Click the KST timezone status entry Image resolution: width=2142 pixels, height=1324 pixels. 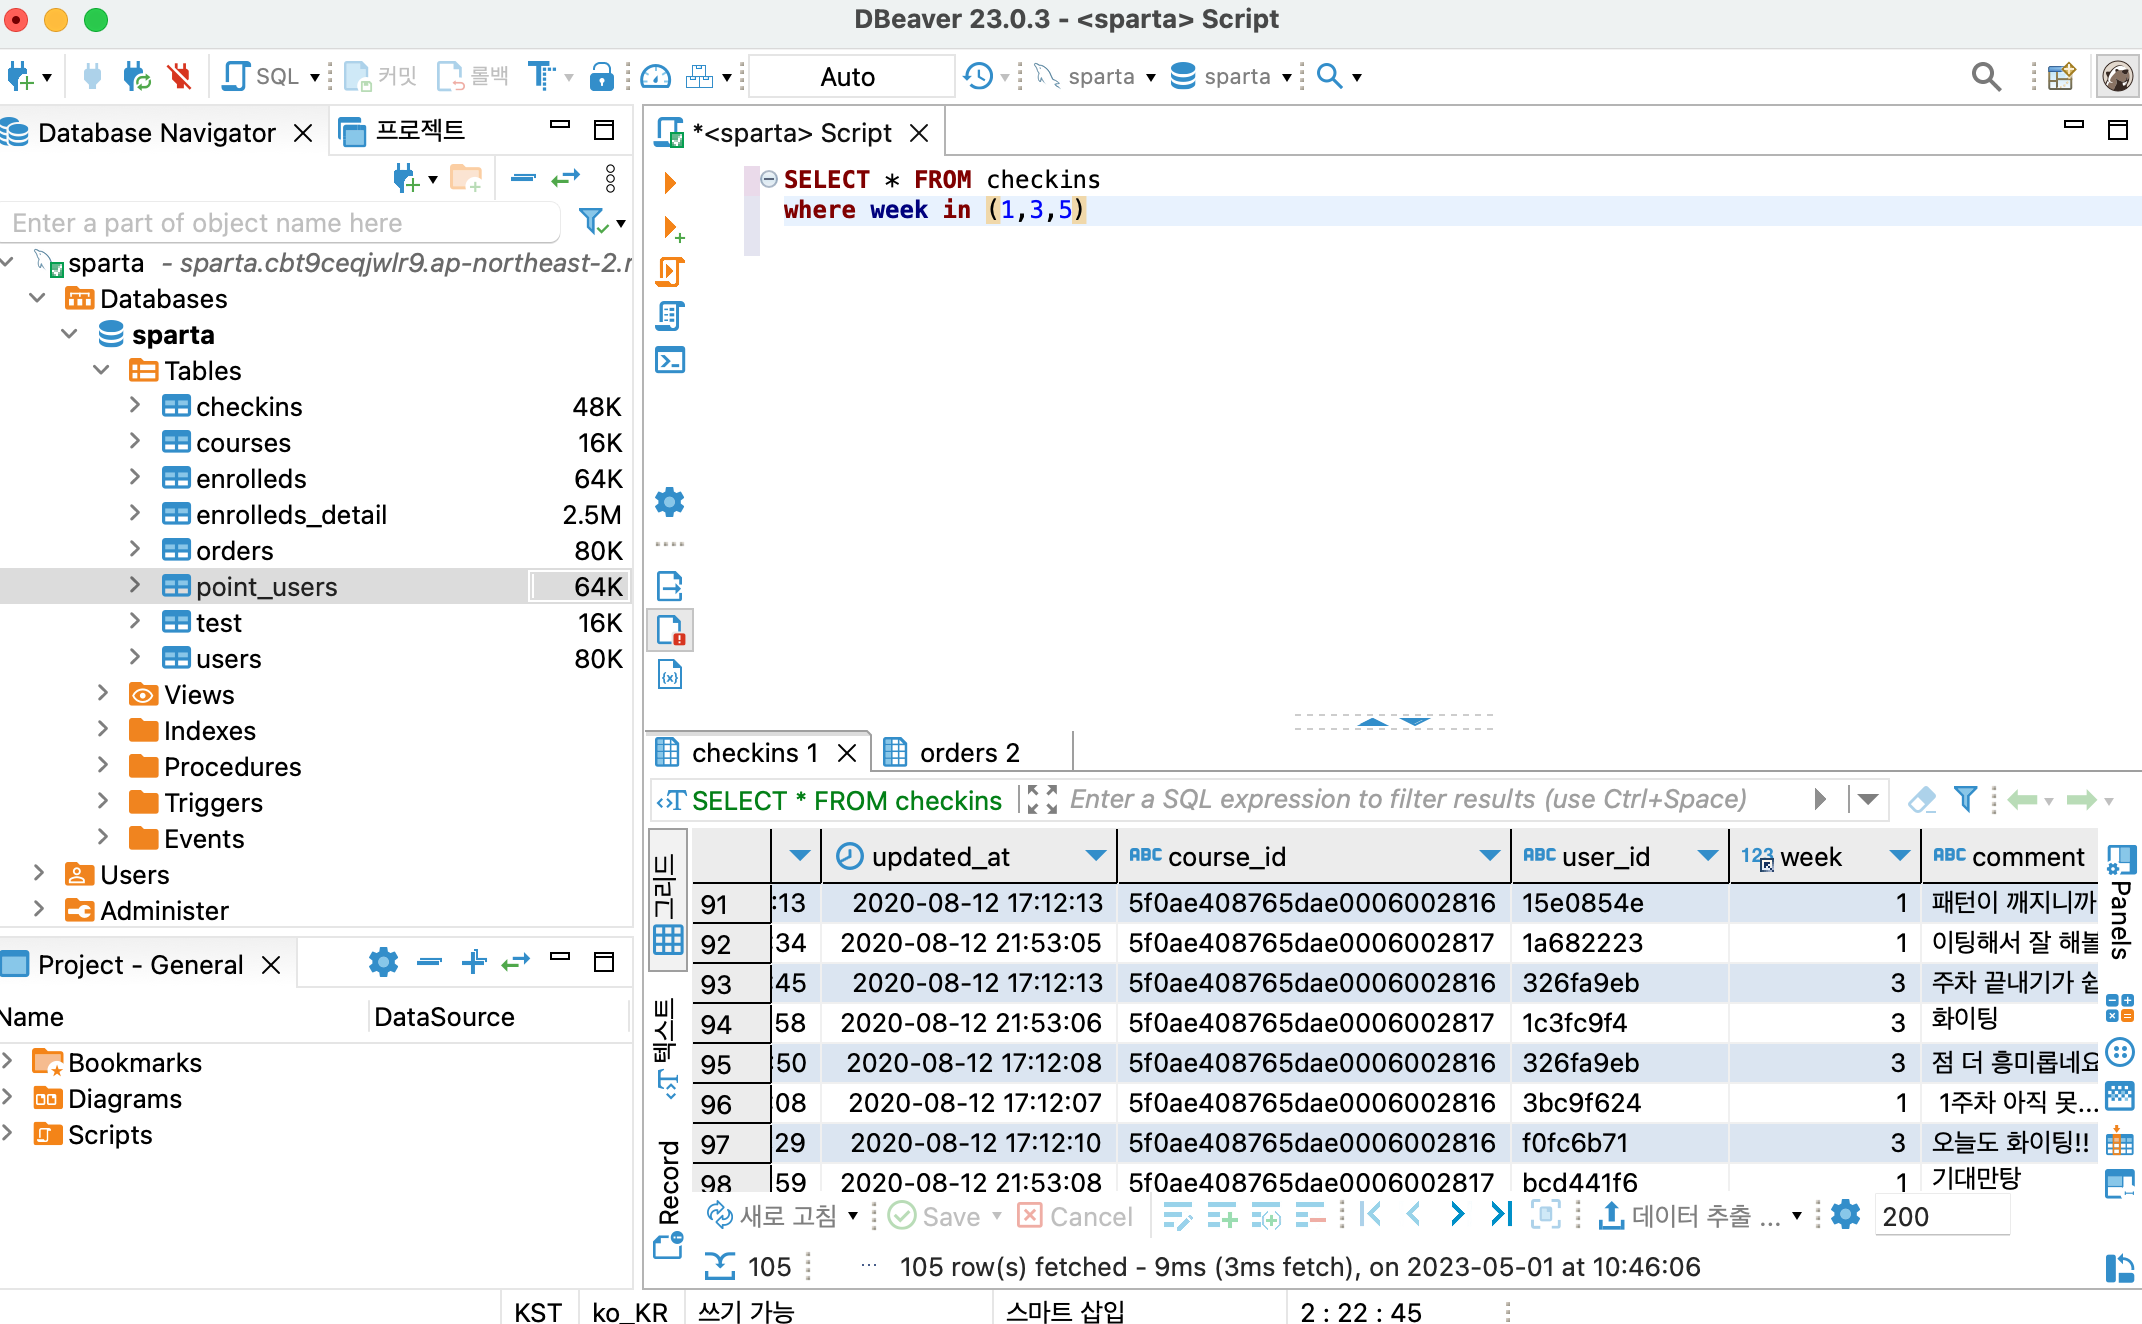(538, 1311)
